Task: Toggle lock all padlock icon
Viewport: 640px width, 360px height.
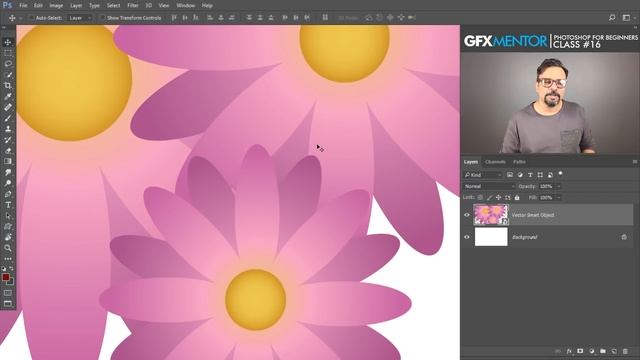Action: (517, 198)
